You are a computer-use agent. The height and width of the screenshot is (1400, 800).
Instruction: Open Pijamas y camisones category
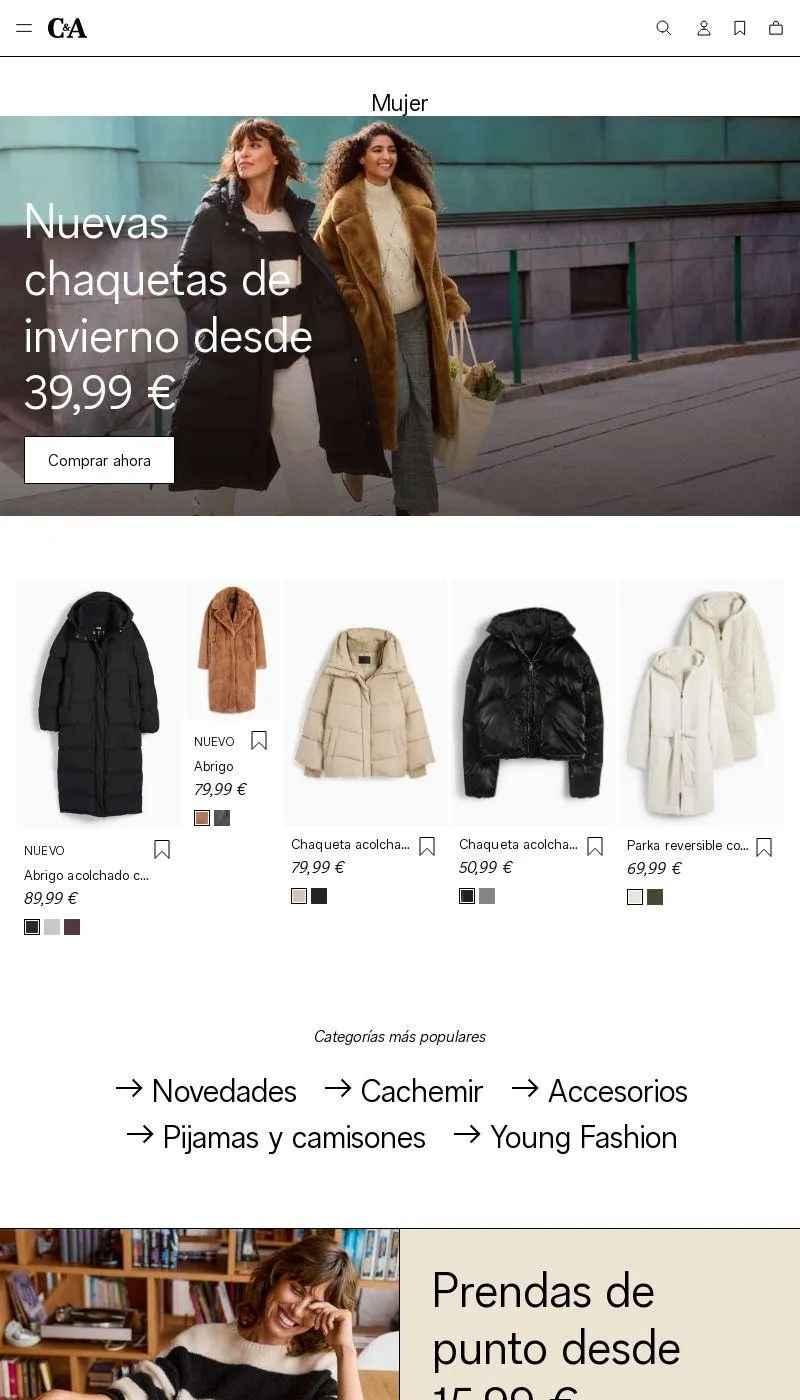[x=276, y=1137]
